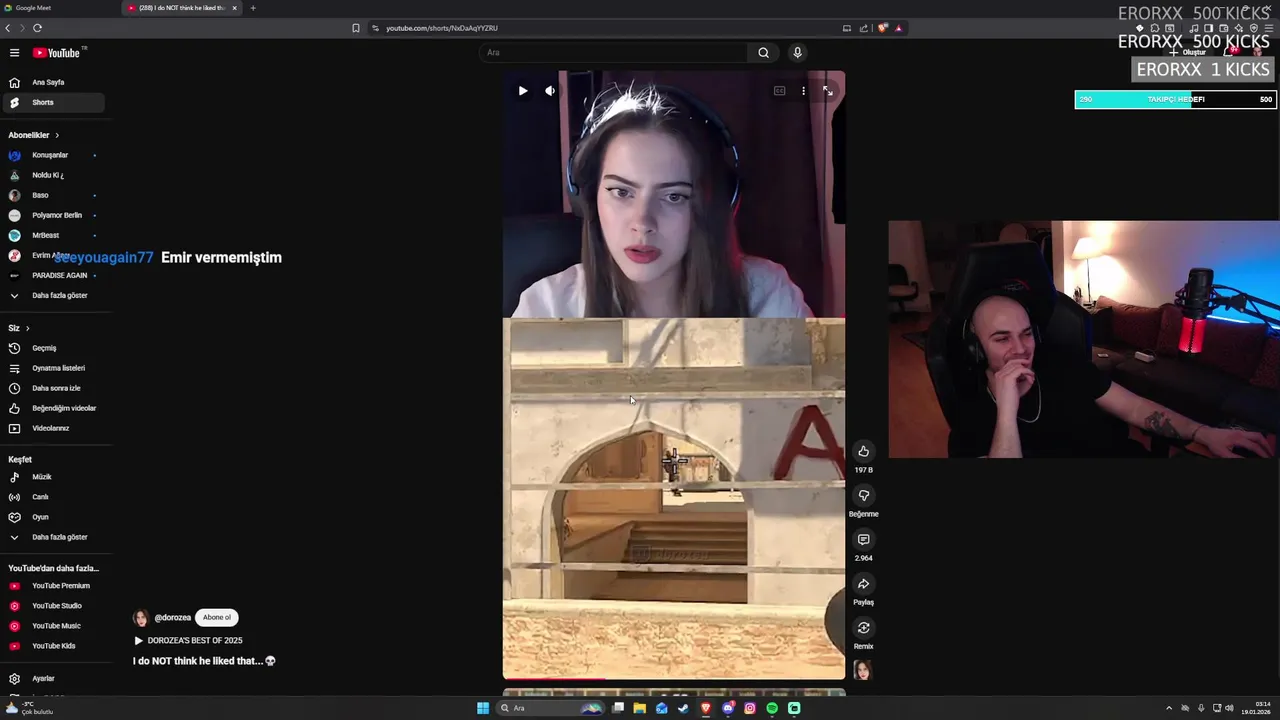Open a new browser tab
1280x720 pixels.
[253, 8]
